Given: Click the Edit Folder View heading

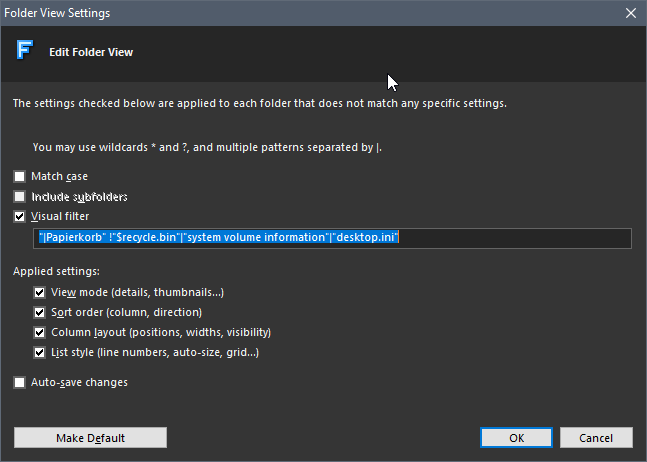Looking at the screenshot, I should [91, 52].
